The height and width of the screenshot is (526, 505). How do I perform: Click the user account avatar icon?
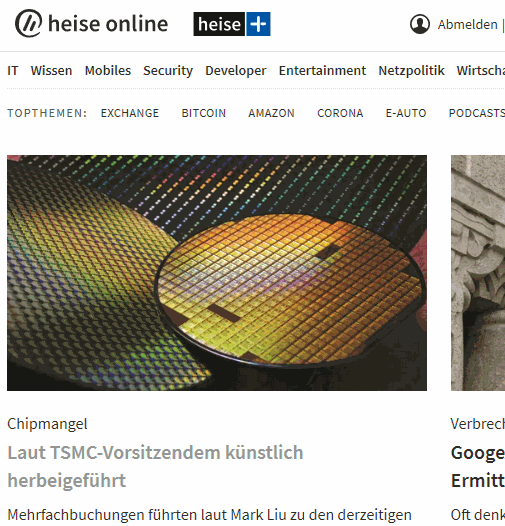[x=420, y=24]
